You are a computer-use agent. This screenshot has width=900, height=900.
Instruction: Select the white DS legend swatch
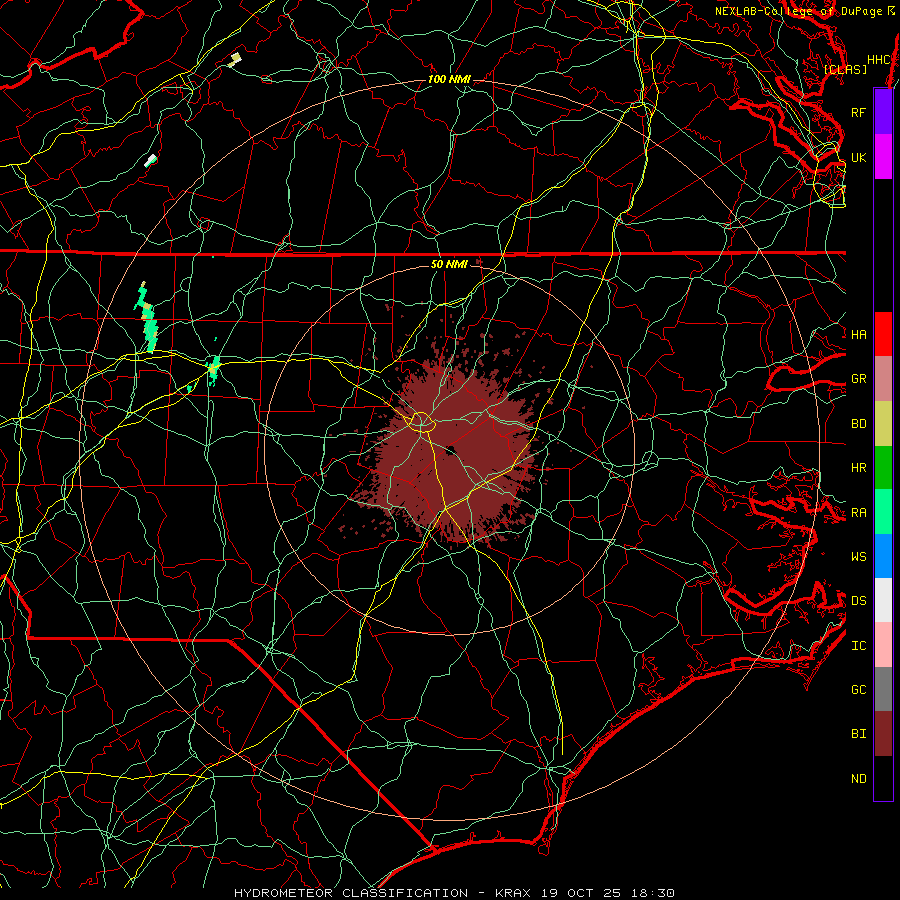883,600
